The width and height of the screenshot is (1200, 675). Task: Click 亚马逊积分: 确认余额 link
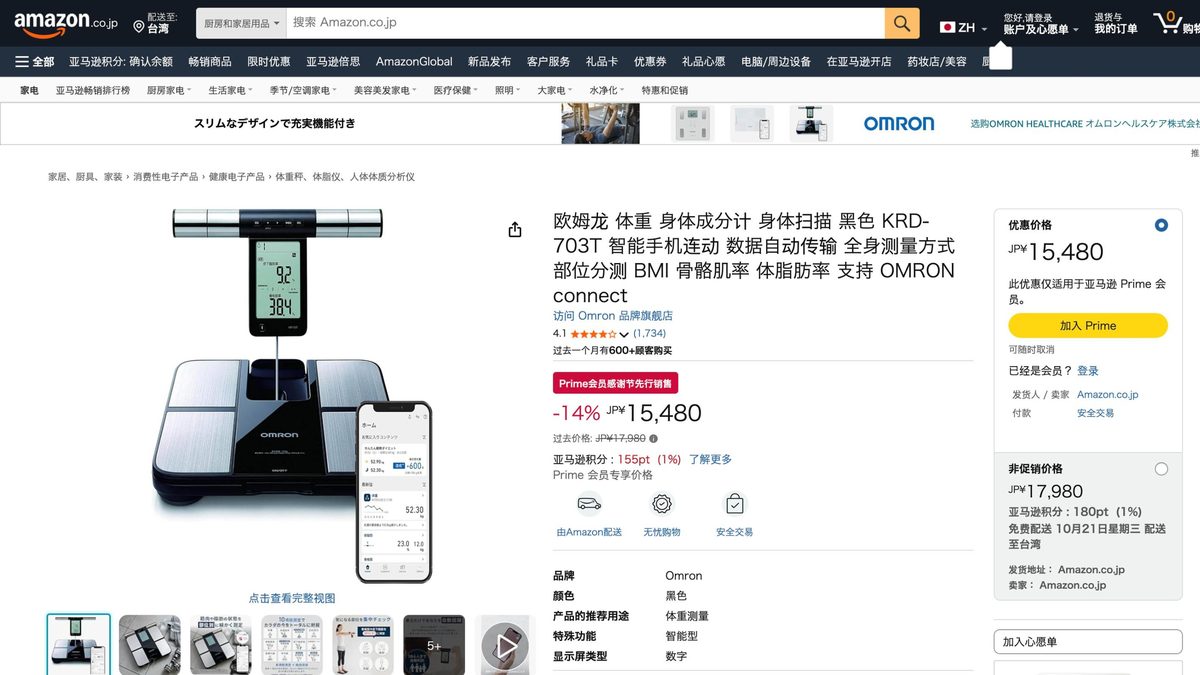click(121, 61)
